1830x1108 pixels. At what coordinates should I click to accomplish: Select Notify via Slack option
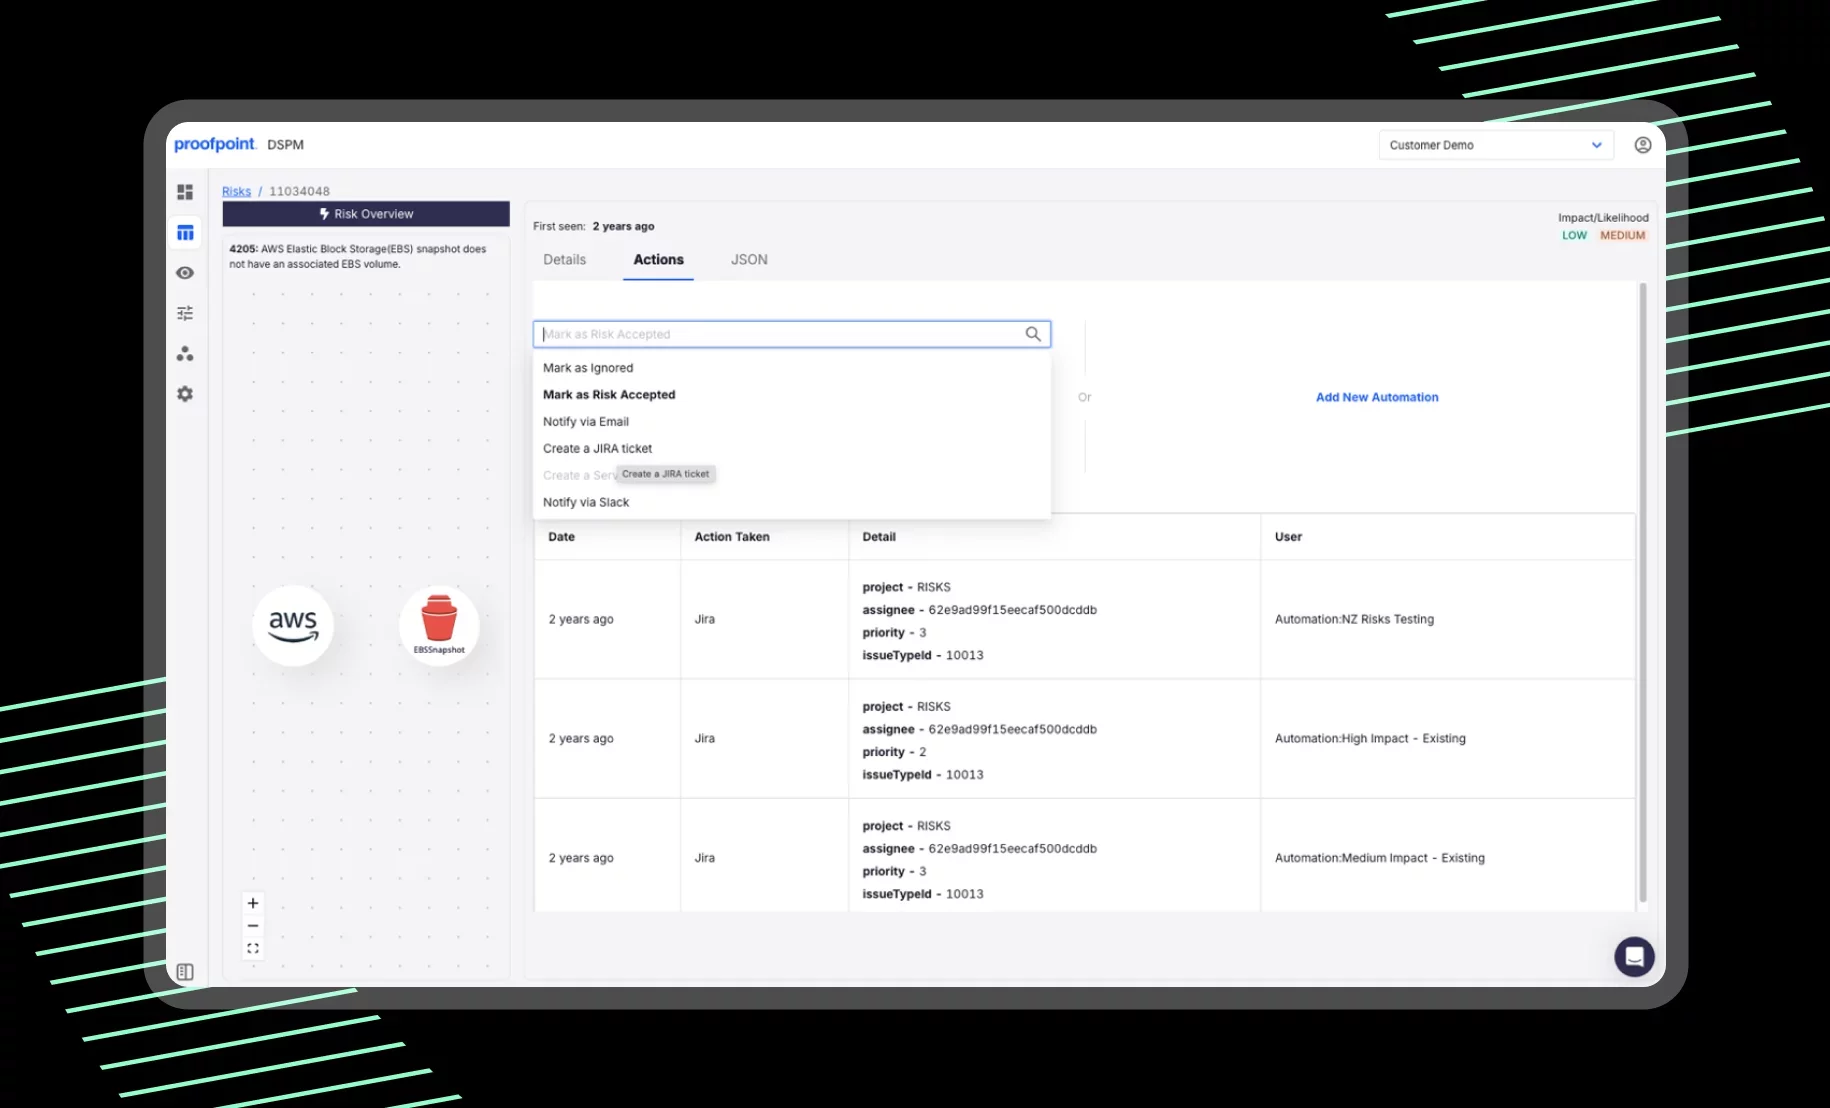click(x=586, y=502)
